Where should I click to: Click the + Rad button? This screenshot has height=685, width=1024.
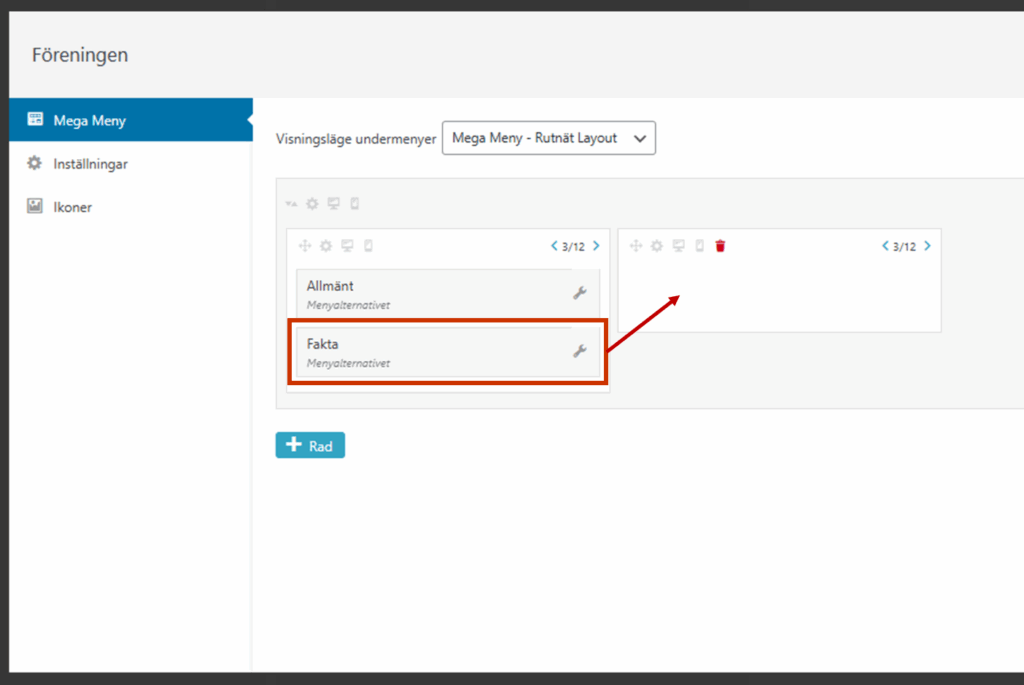click(x=310, y=445)
